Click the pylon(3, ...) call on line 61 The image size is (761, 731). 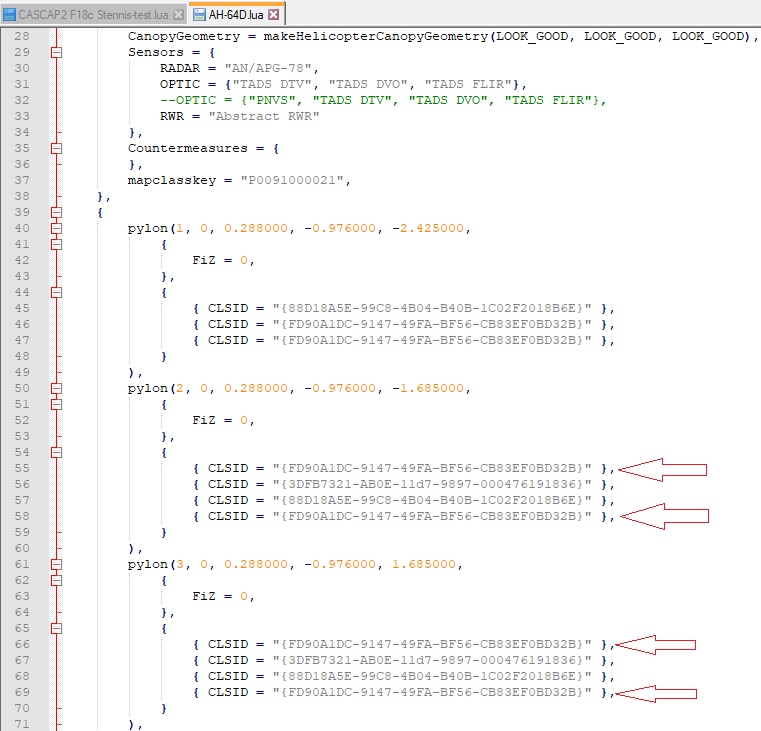tap(295, 564)
